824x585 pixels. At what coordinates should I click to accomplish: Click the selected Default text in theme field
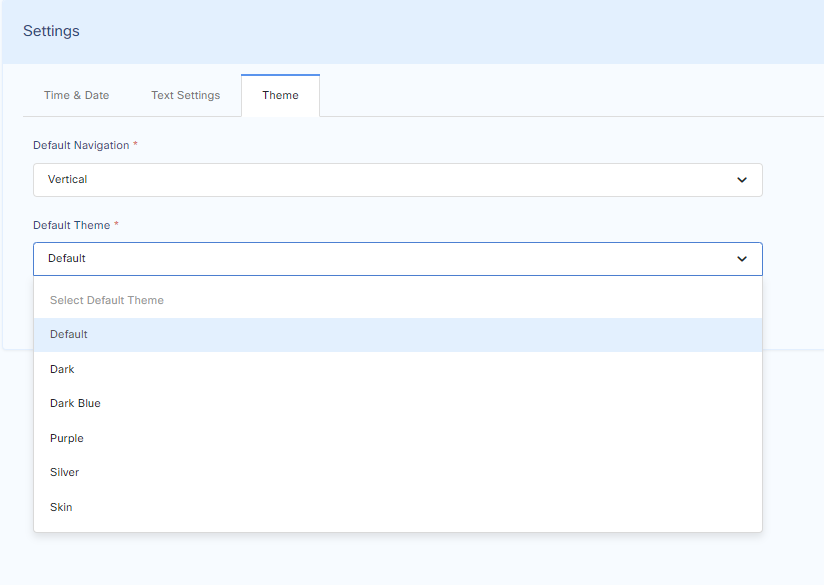pos(67,259)
